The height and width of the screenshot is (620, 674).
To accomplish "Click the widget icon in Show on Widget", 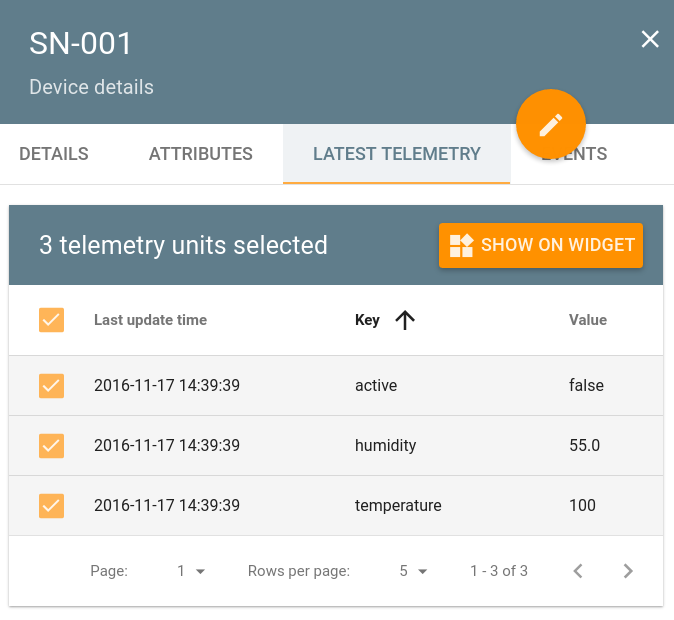I will tap(461, 245).
